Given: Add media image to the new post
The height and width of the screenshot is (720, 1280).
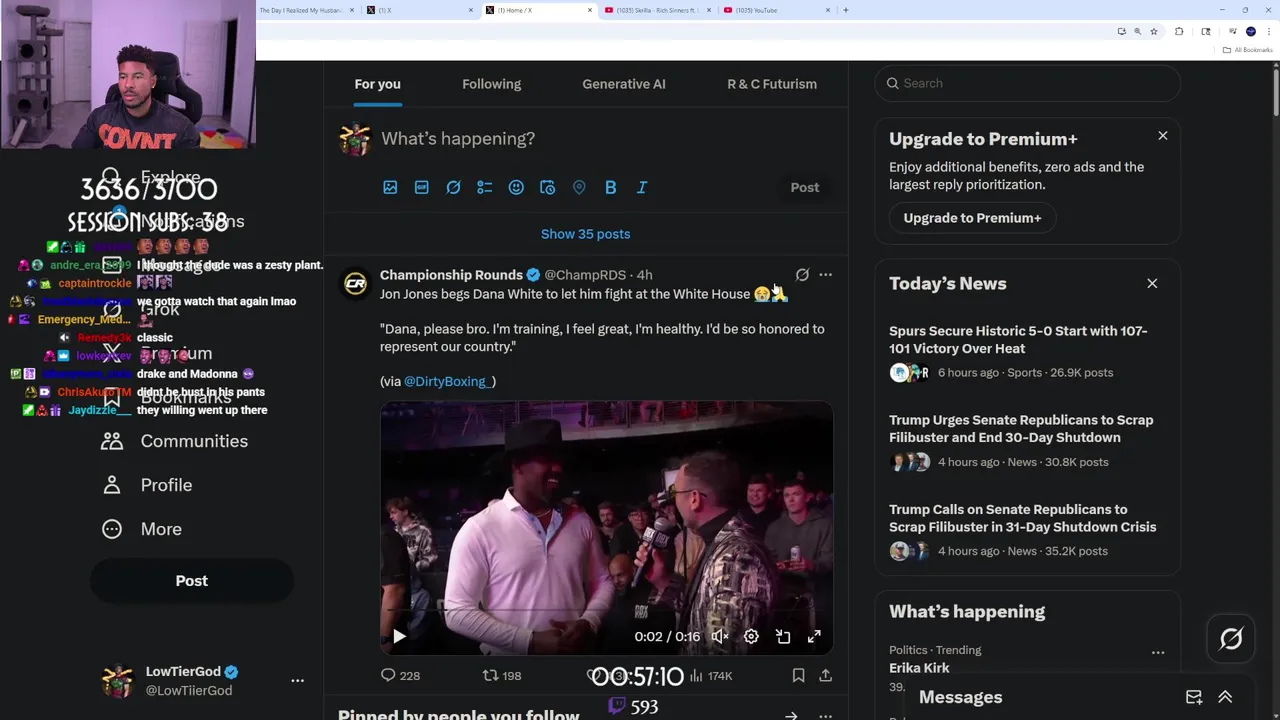Looking at the screenshot, I should pyautogui.click(x=390, y=187).
